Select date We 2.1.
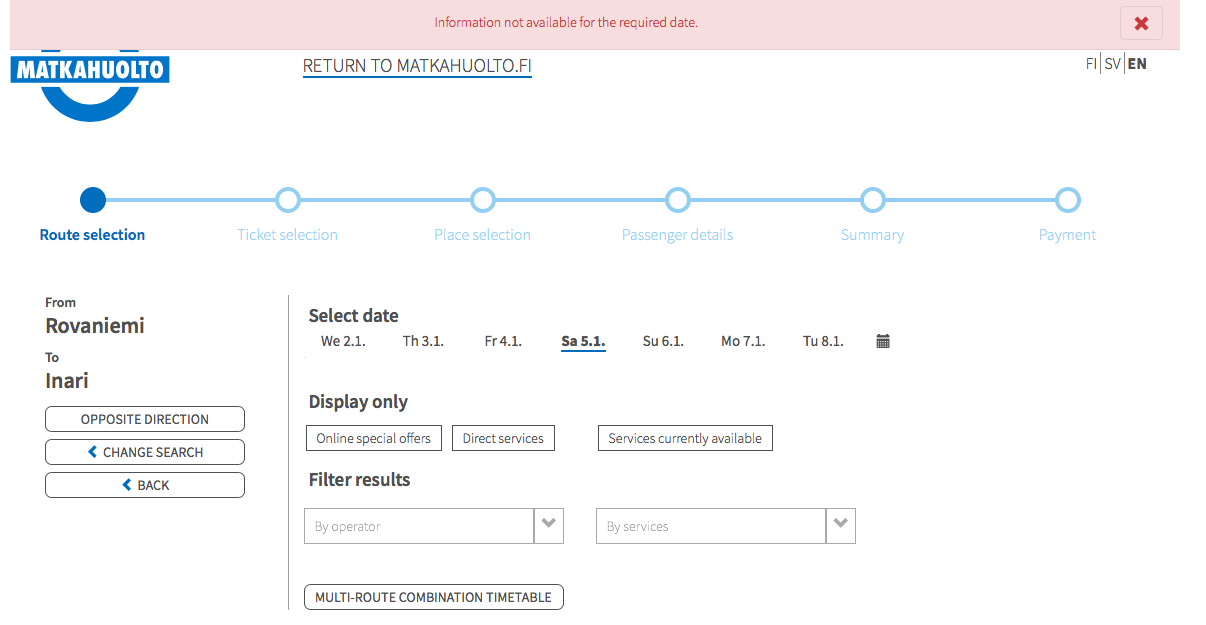The height and width of the screenshot is (625, 1206). (x=343, y=341)
